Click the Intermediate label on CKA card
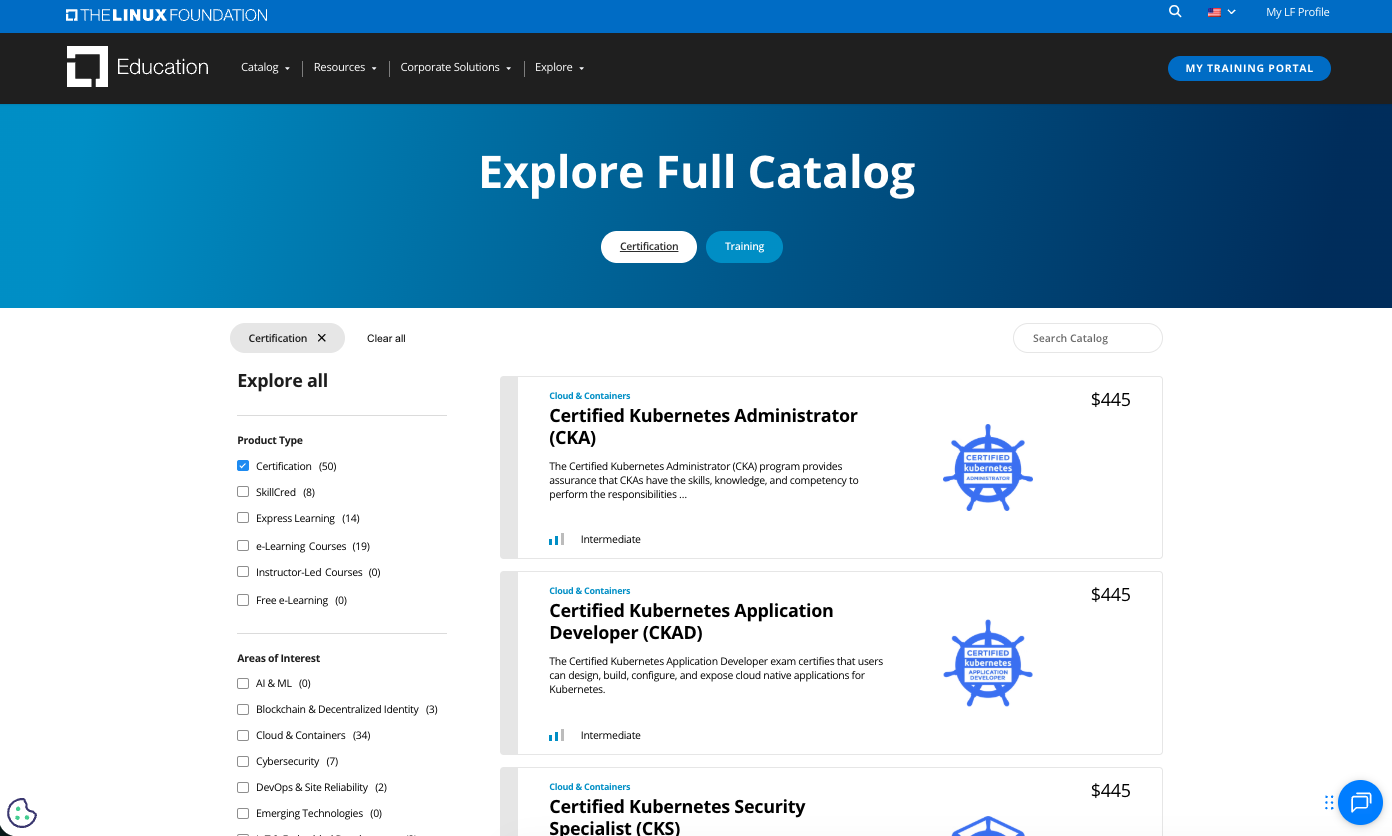Image resolution: width=1392 pixels, height=836 pixels. (611, 539)
